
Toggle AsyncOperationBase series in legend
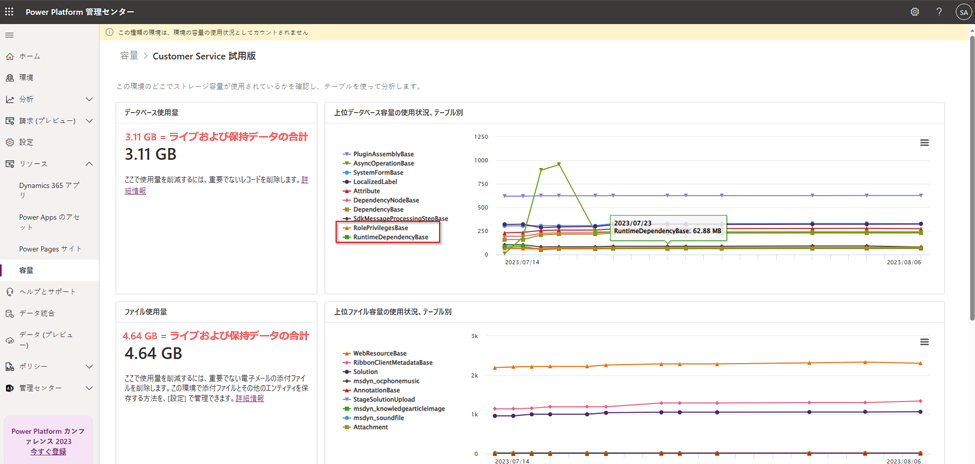point(378,163)
